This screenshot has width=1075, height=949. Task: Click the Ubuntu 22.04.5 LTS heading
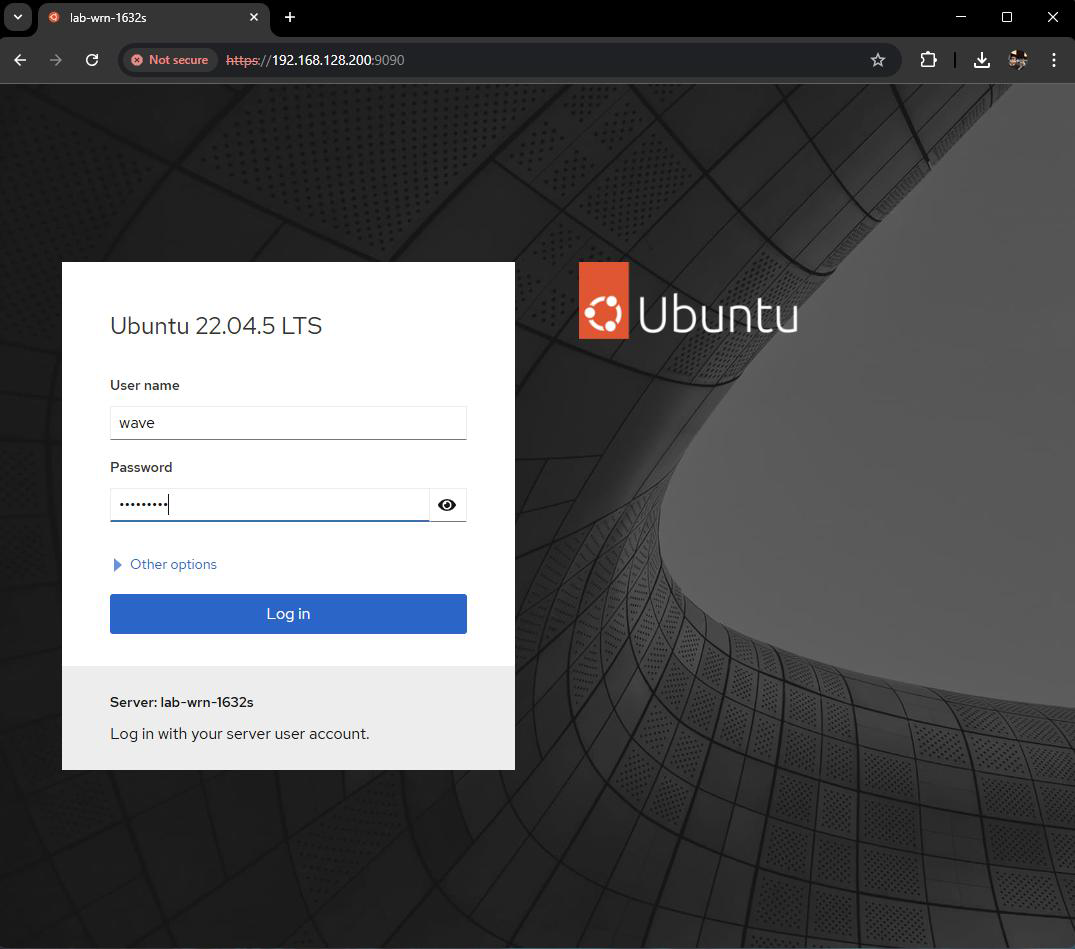216,326
